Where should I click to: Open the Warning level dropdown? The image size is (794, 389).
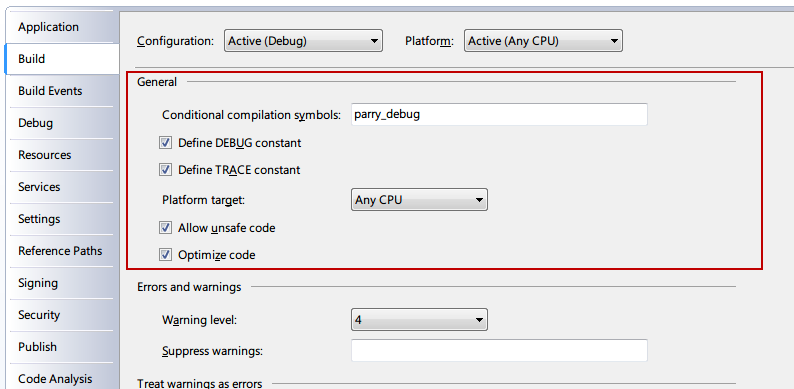pos(419,320)
